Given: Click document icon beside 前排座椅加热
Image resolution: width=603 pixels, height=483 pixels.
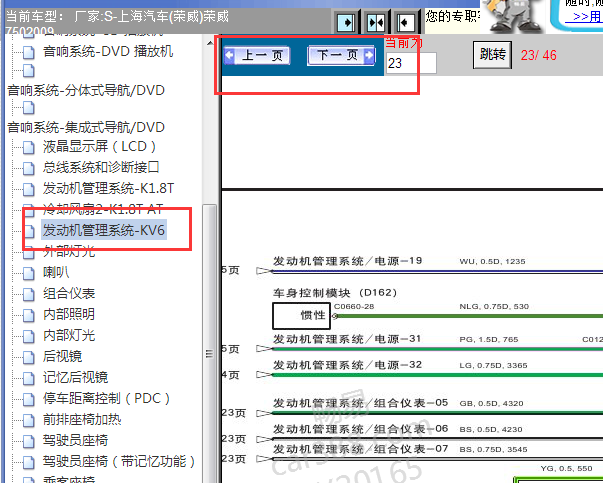Looking at the screenshot, I should (28, 420).
